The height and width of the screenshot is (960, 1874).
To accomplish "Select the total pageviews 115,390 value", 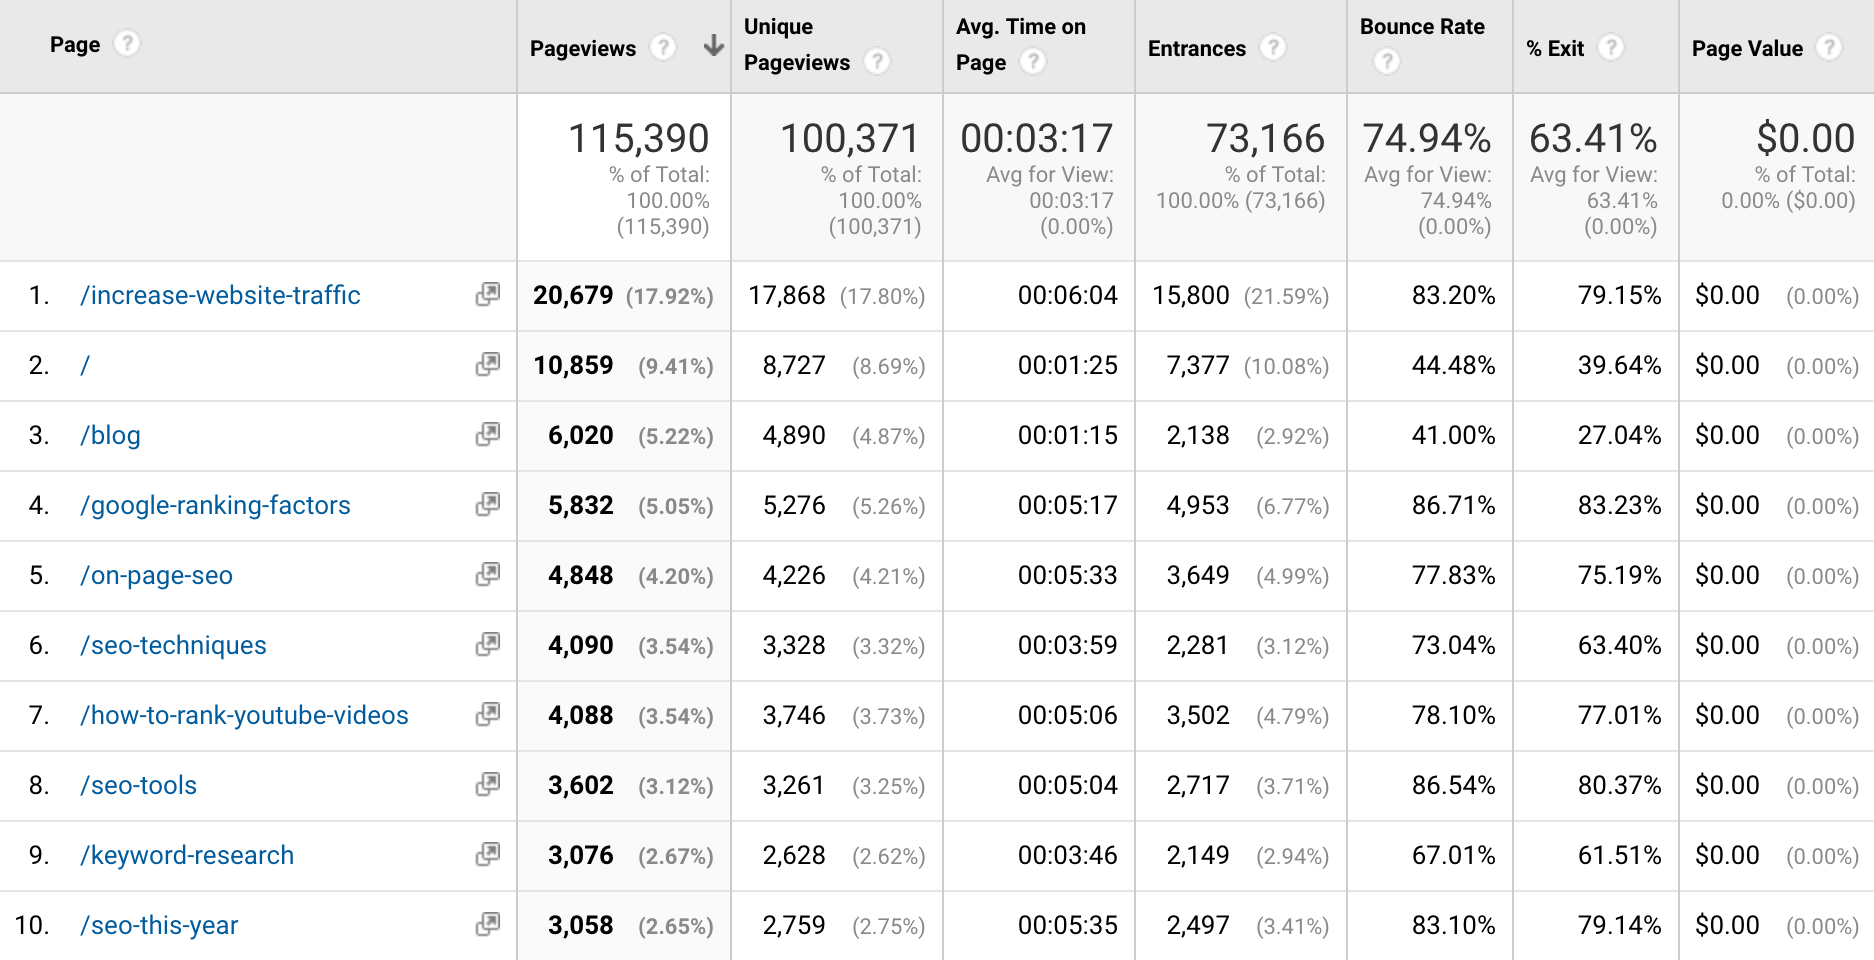I will (638, 138).
